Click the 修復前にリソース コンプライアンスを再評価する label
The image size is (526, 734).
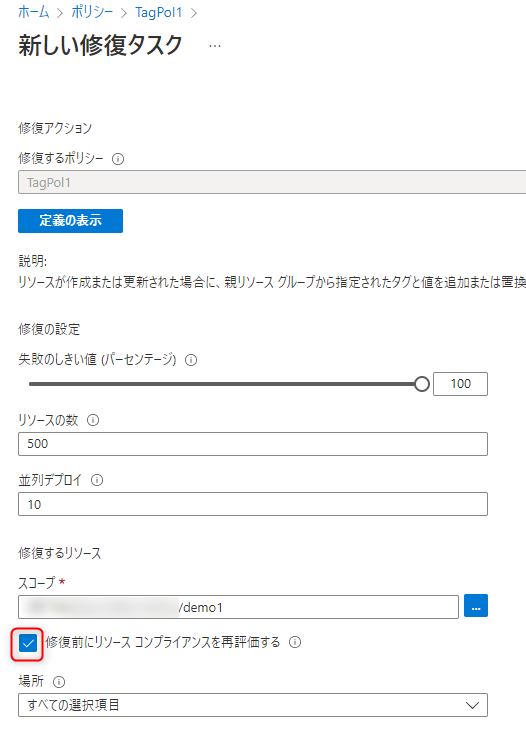point(163,642)
